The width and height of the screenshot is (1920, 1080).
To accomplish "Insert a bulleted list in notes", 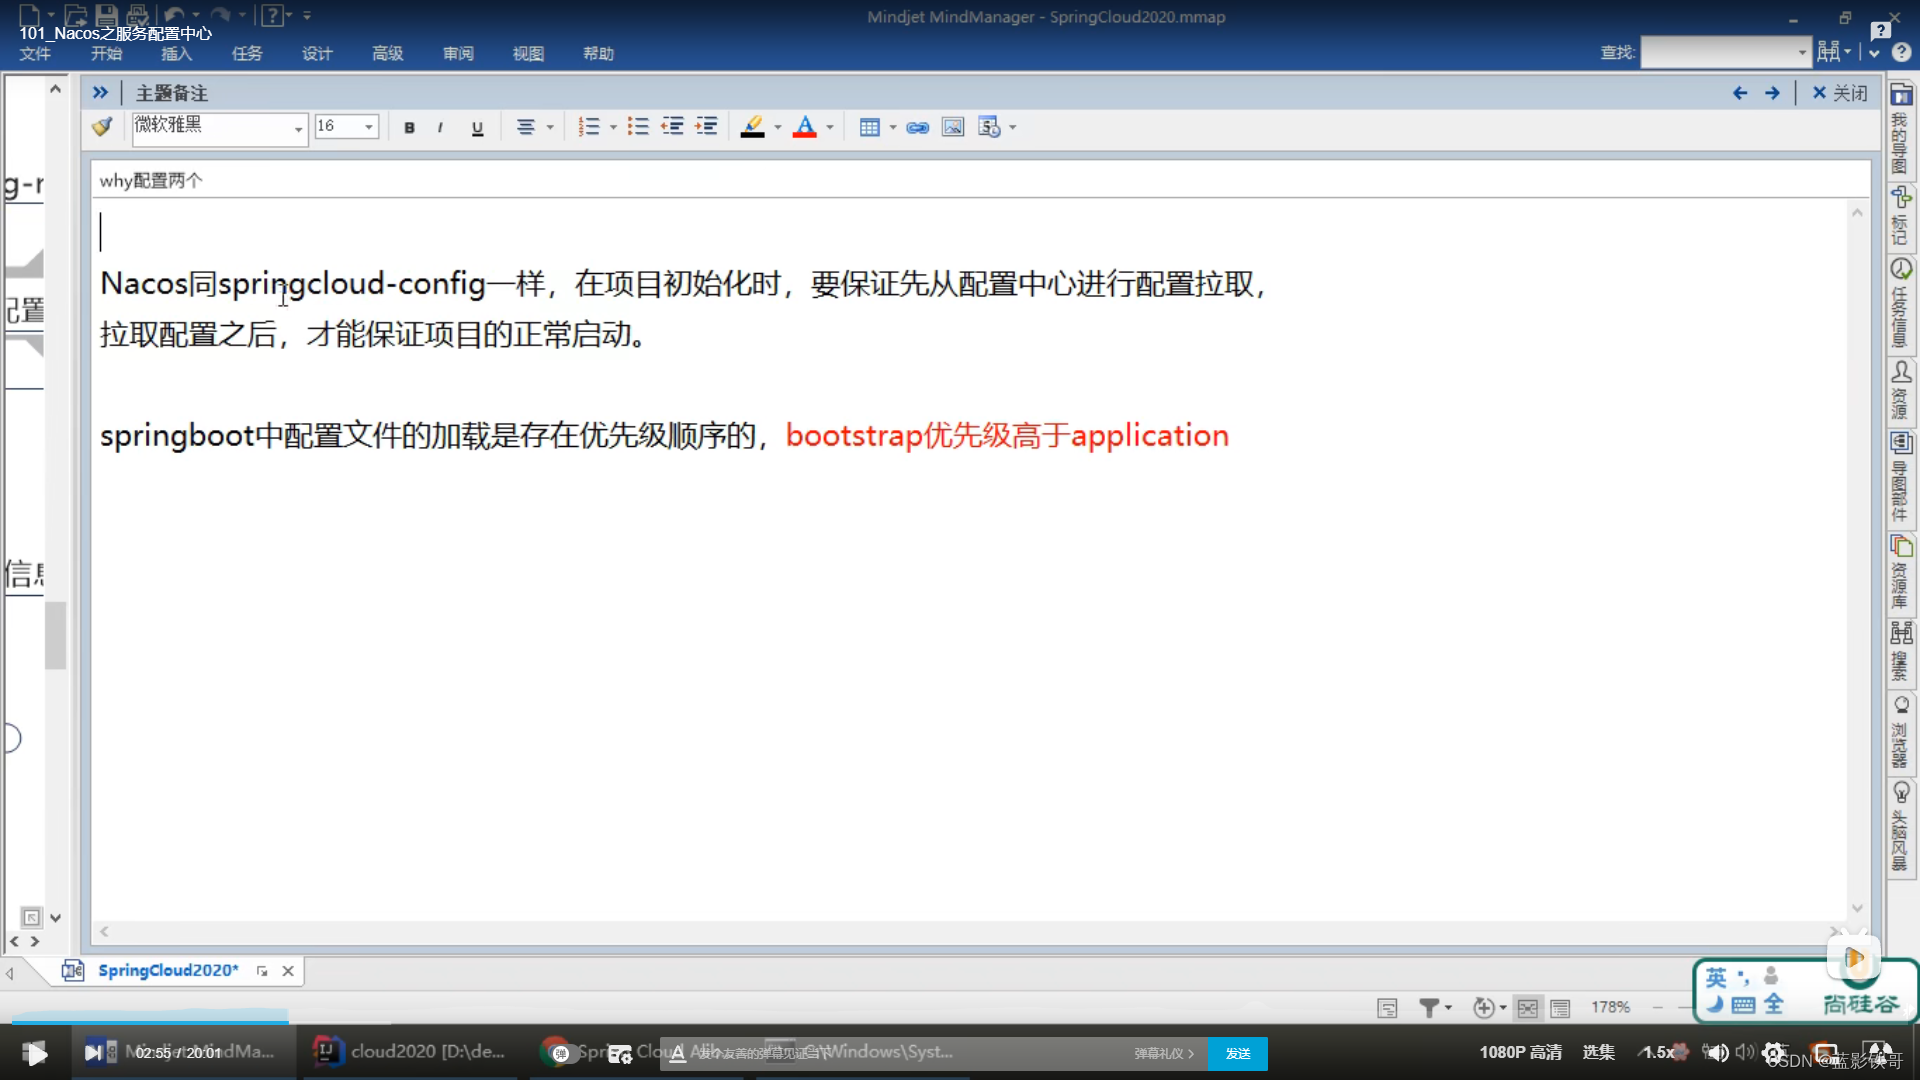I will point(638,127).
